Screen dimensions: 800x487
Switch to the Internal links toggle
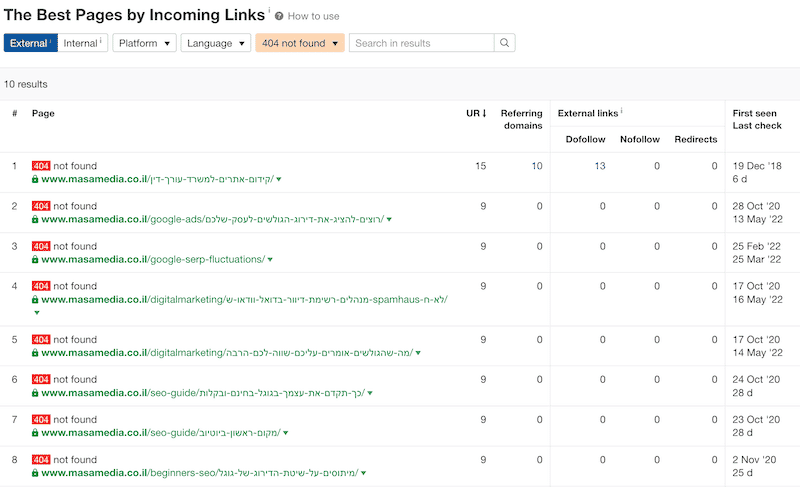pyautogui.click(x=83, y=43)
